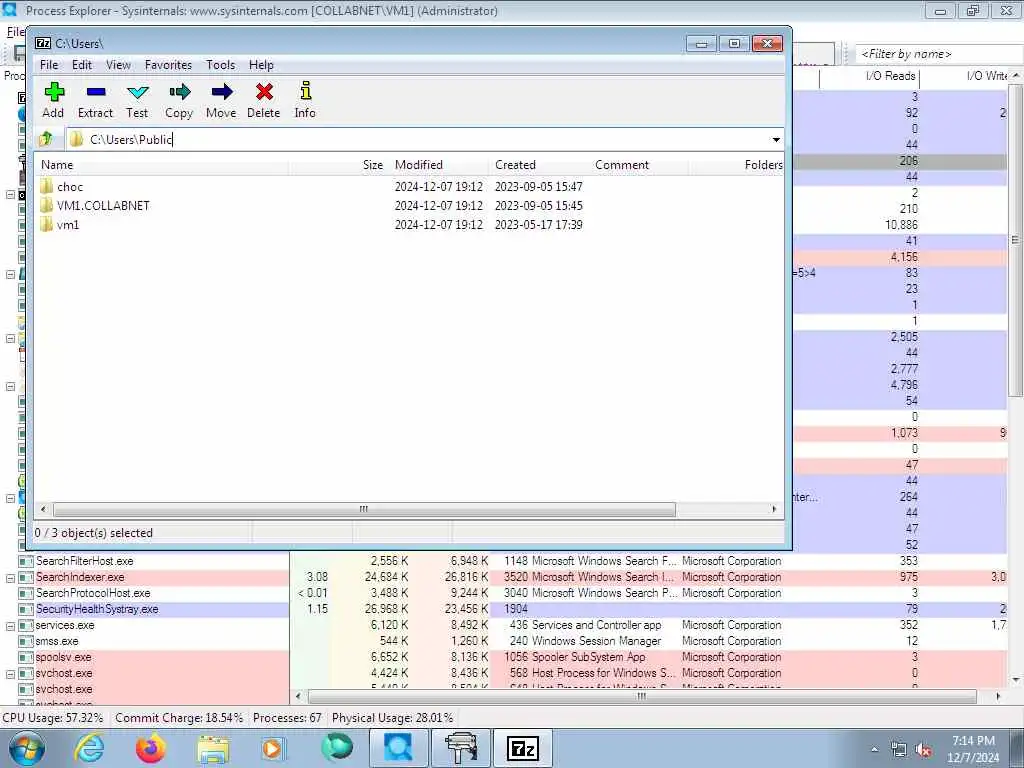Click the Filter by name box
Image resolution: width=1024 pixels, height=768 pixels.
pos(939,54)
